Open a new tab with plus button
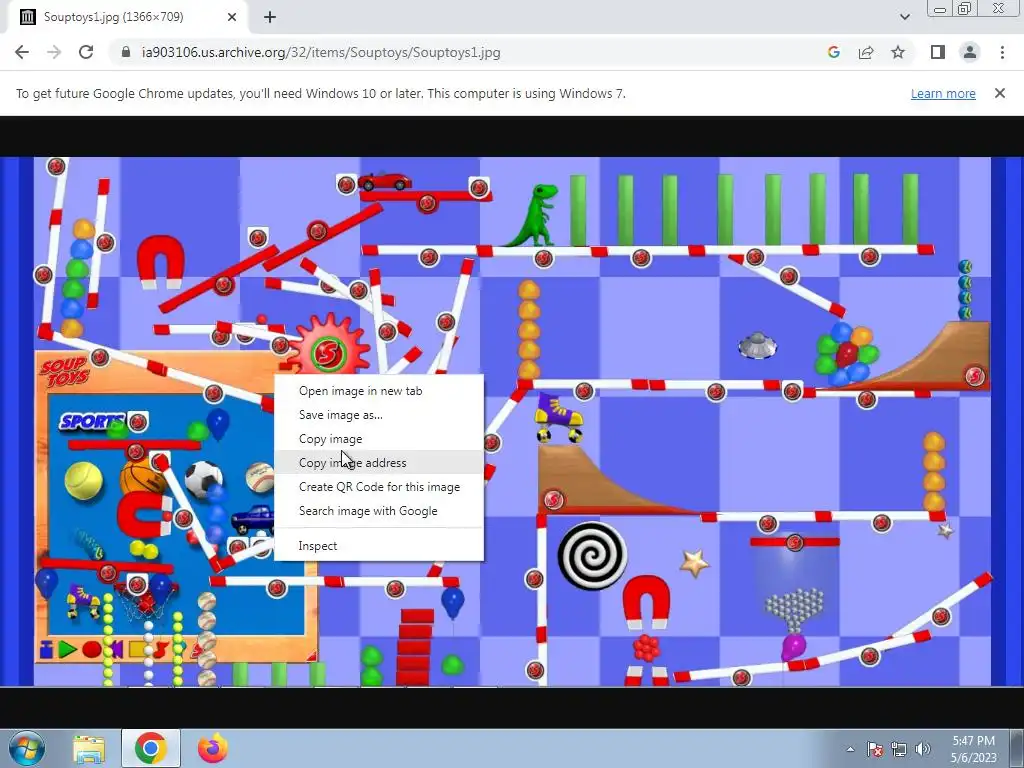1024x768 pixels. [x=270, y=17]
